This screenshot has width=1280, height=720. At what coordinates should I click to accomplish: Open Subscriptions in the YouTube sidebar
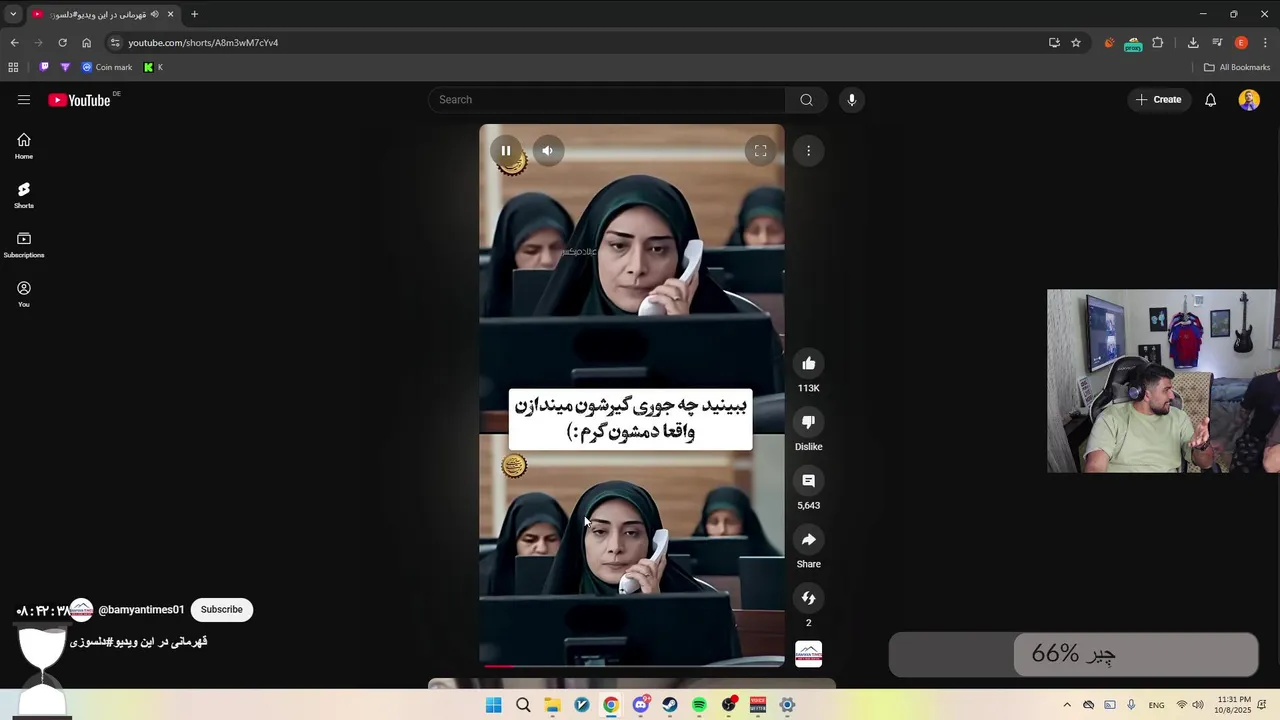coord(24,245)
